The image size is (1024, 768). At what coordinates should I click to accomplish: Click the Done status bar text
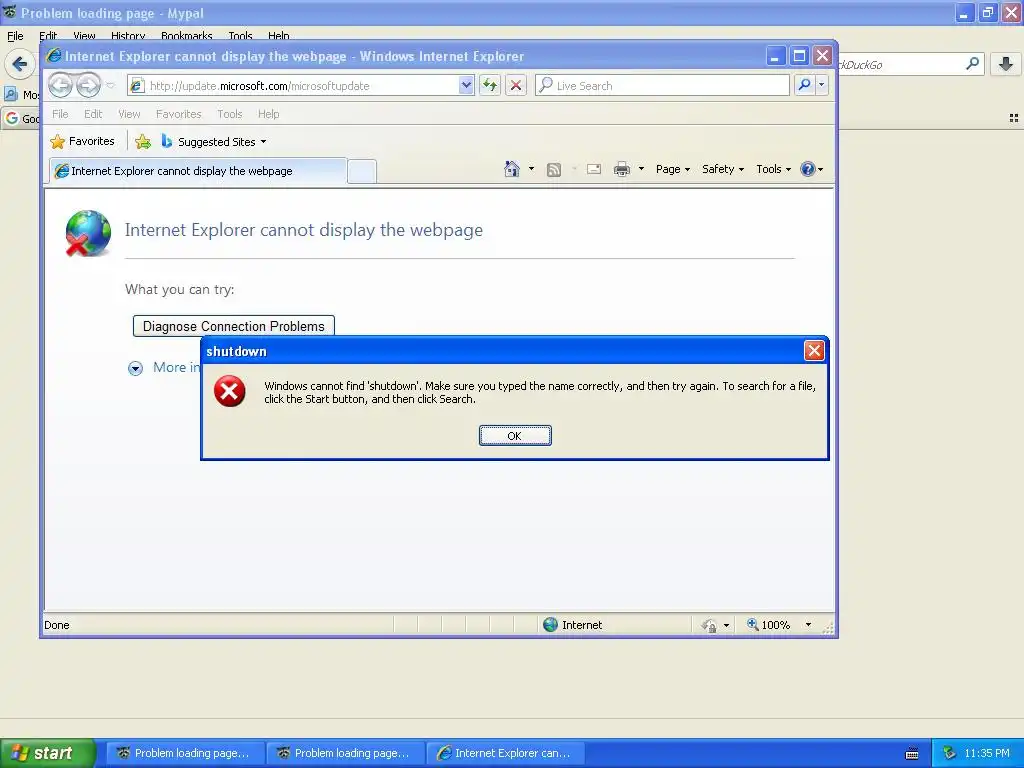57,625
